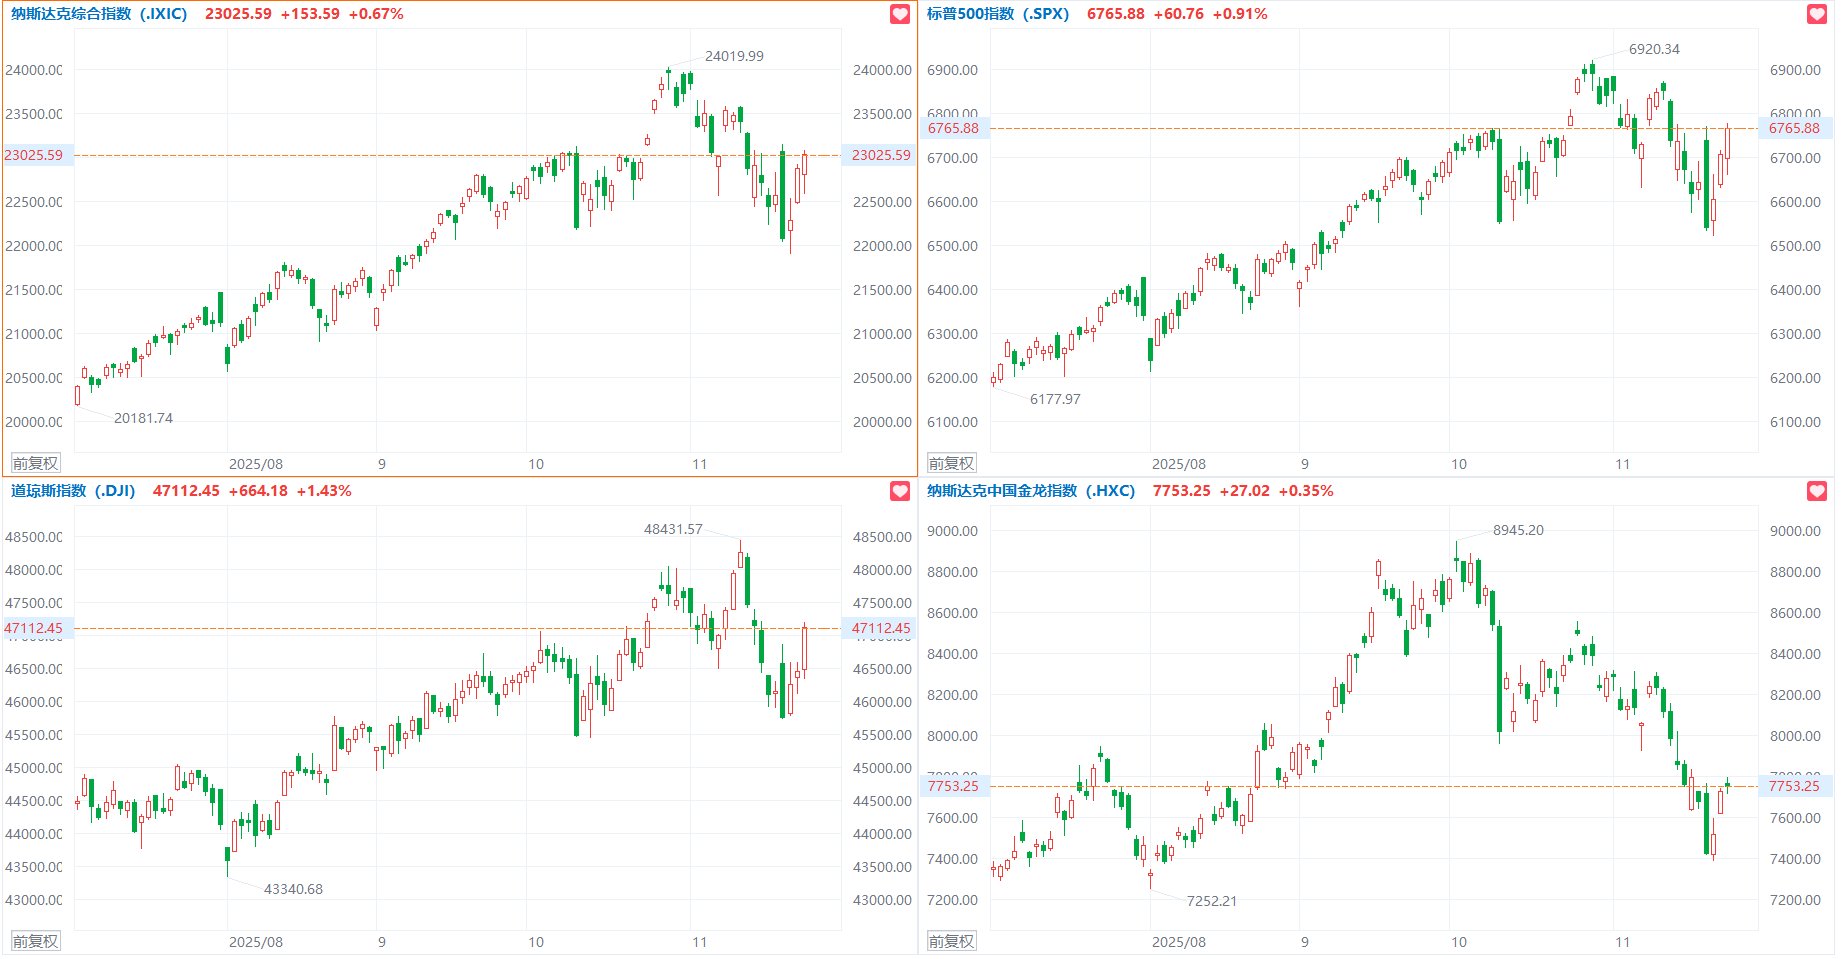Open the 纳斯达克中国金龙指数 (.HXC) title
Image resolution: width=1845 pixels, height=959 pixels.
(x=1030, y=491)
